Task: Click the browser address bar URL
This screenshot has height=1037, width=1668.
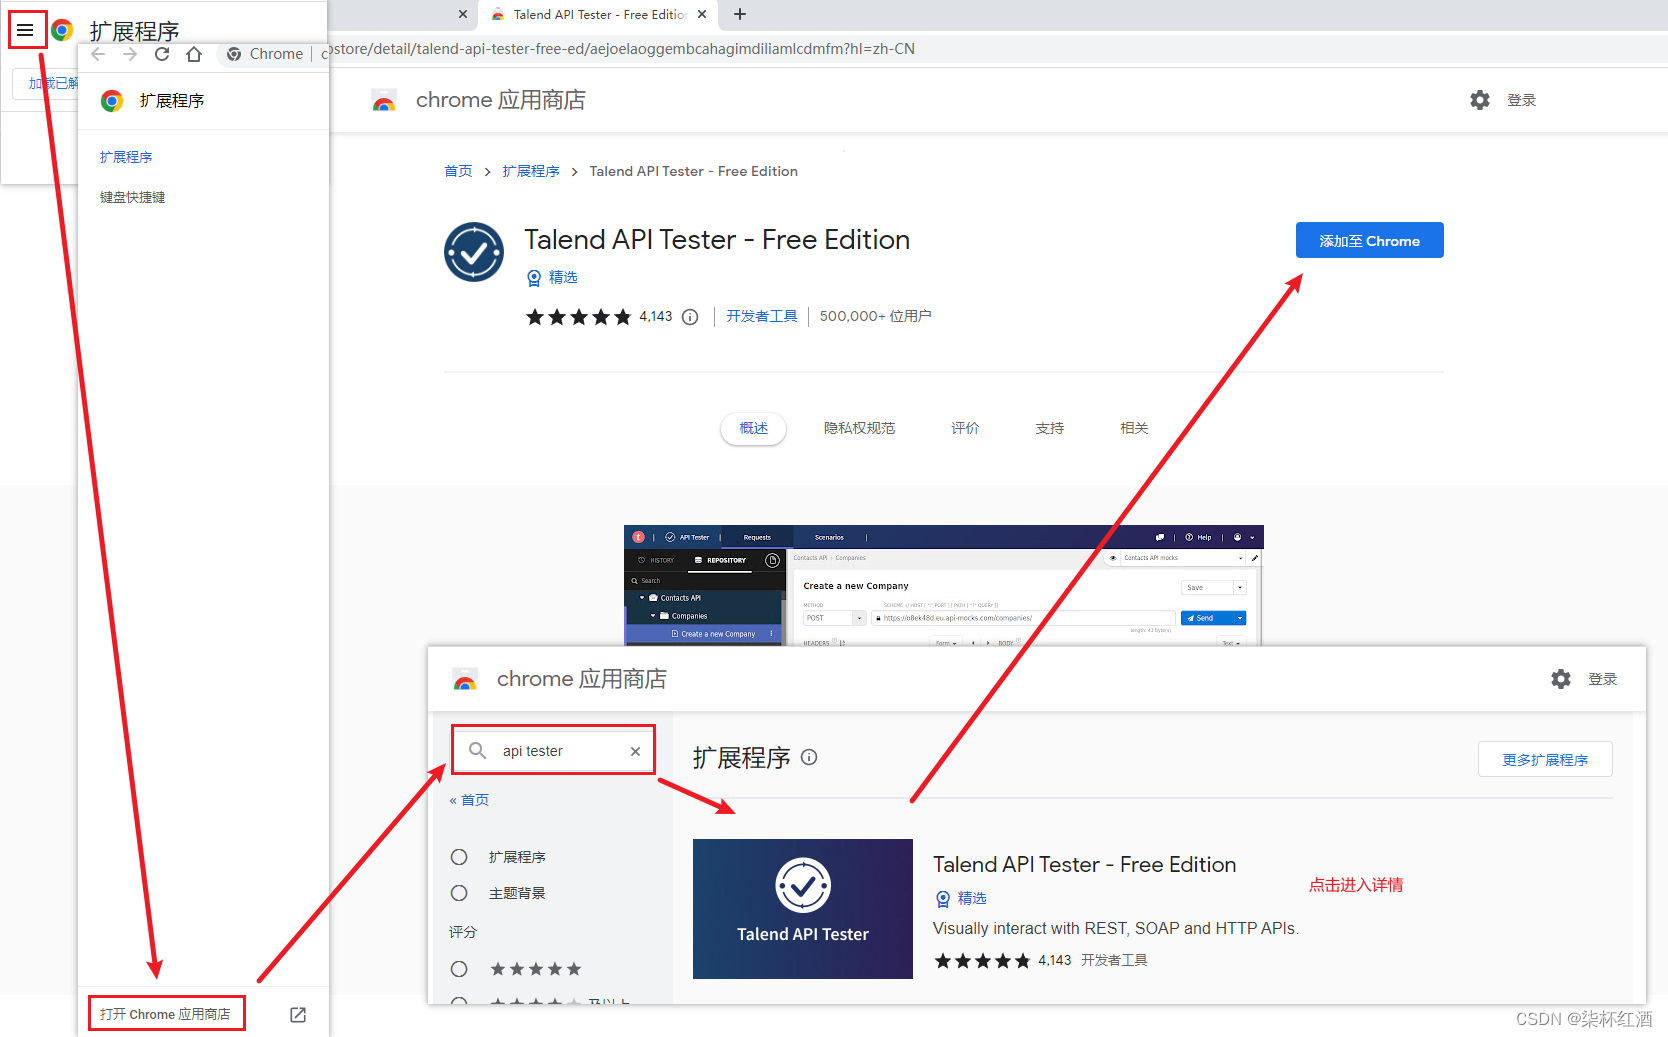Action: pos(620,49)
